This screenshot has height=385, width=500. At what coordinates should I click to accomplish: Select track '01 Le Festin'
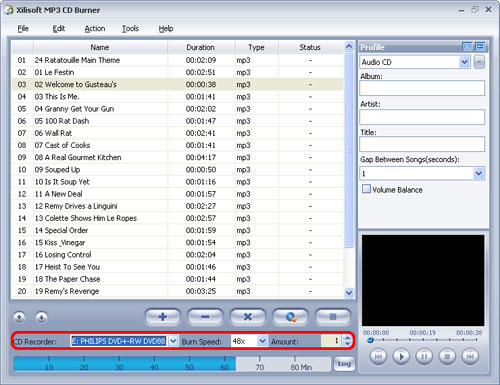pos(178,72)
